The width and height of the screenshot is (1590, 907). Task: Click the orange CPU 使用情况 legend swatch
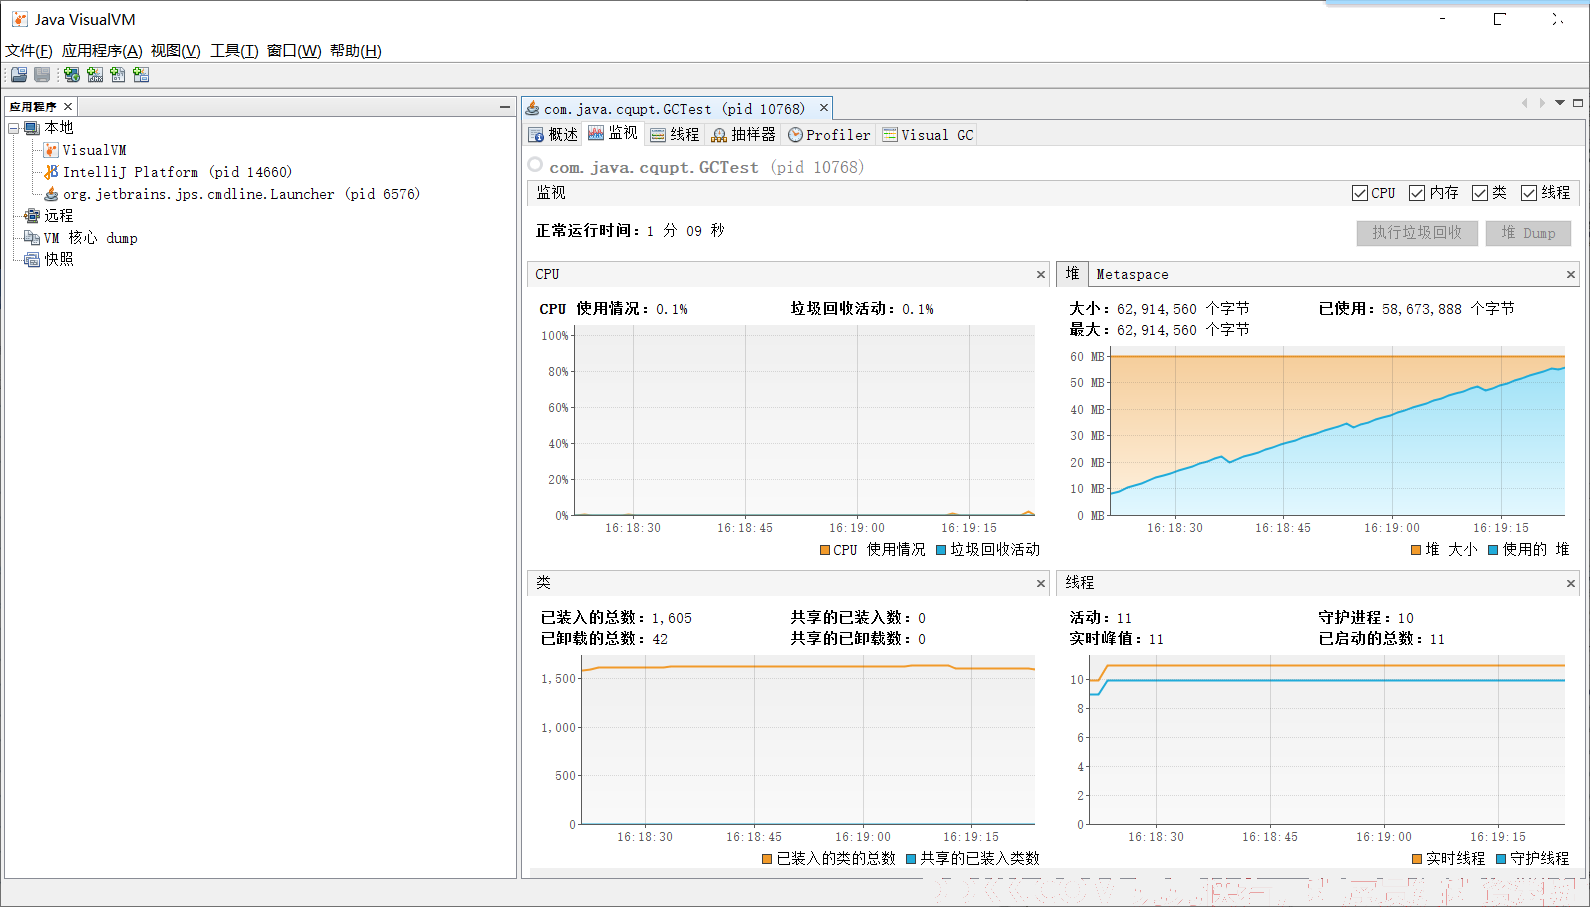tap(825, 550)
